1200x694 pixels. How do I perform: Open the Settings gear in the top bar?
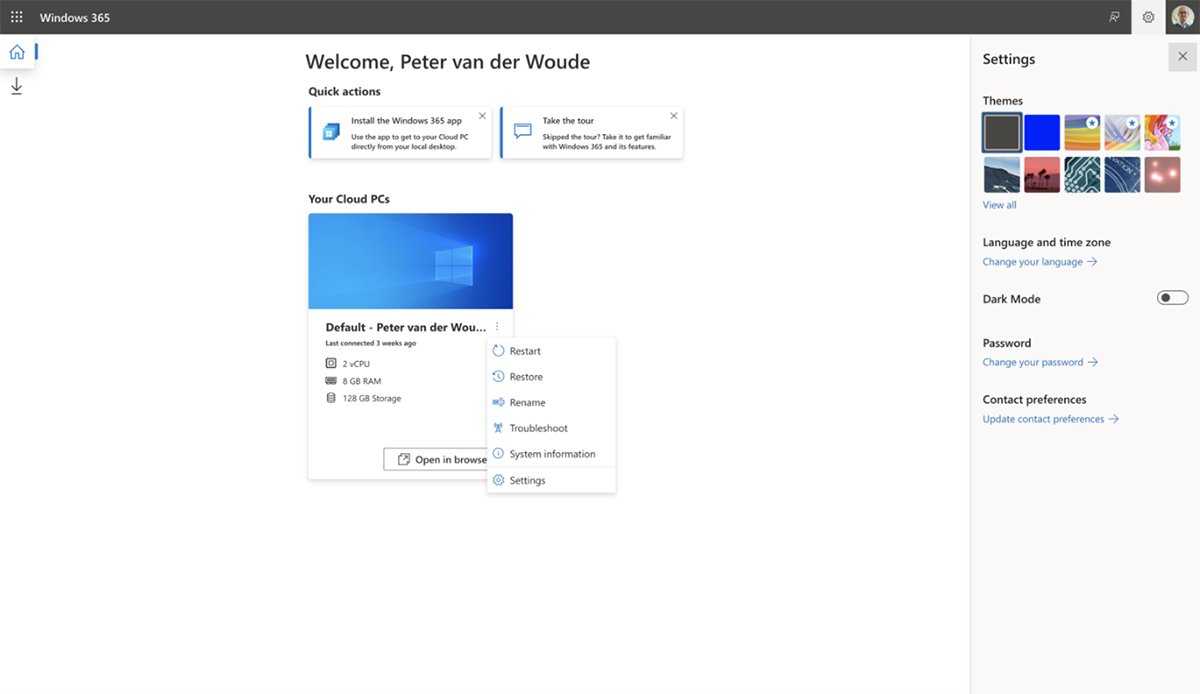(x=1148, y=17)
